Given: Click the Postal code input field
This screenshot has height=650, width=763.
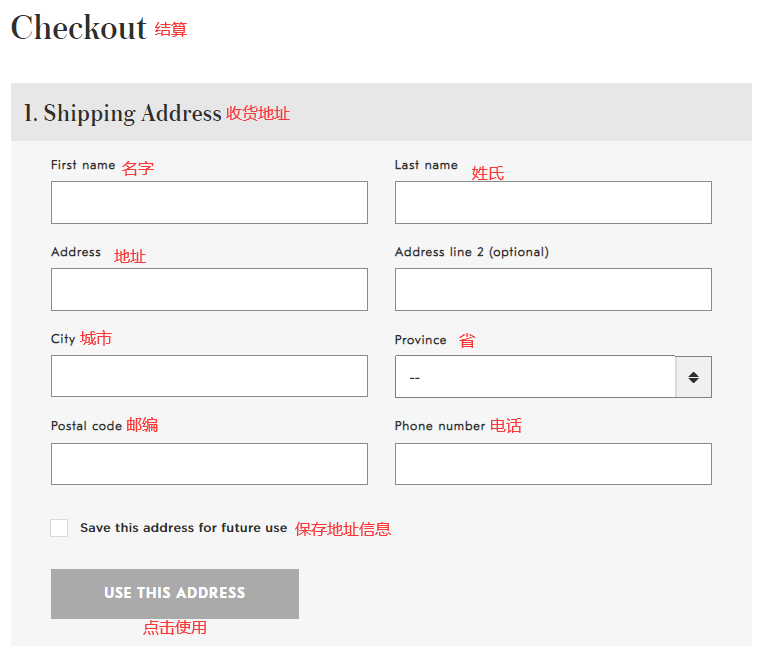Looking at the screenshot, I should [209, 464].
